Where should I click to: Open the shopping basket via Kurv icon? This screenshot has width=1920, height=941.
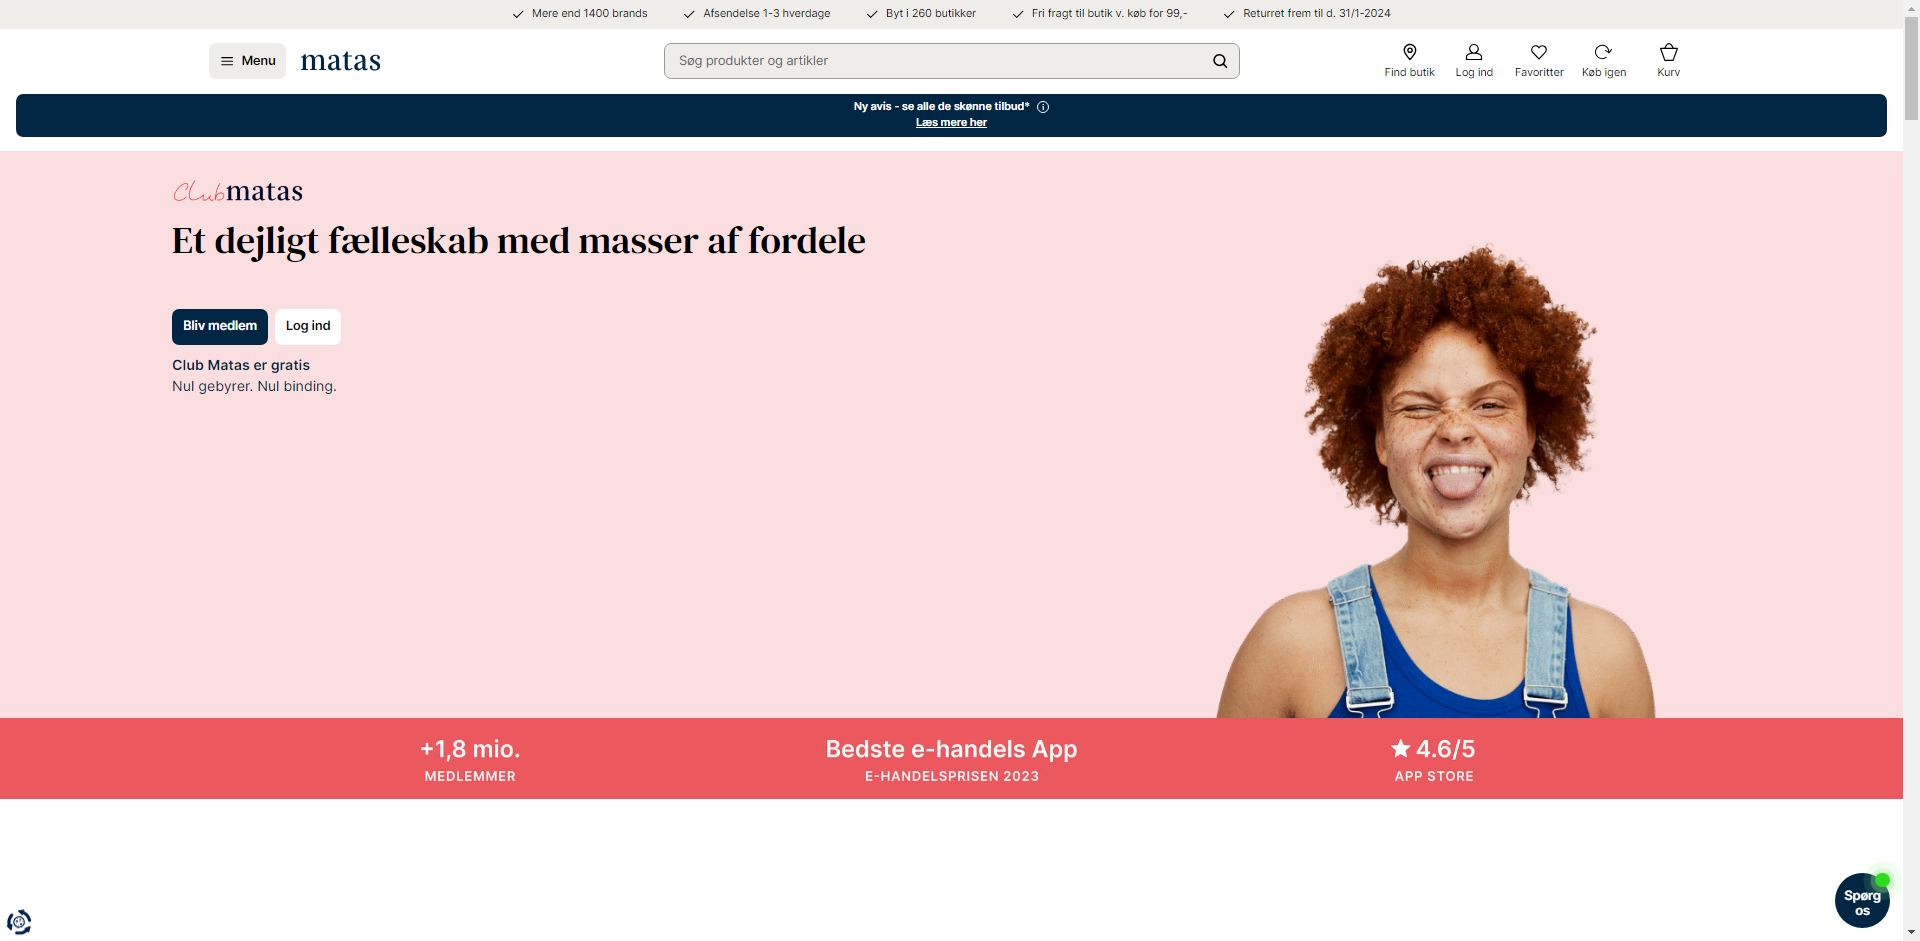(x=1667, y=60)
